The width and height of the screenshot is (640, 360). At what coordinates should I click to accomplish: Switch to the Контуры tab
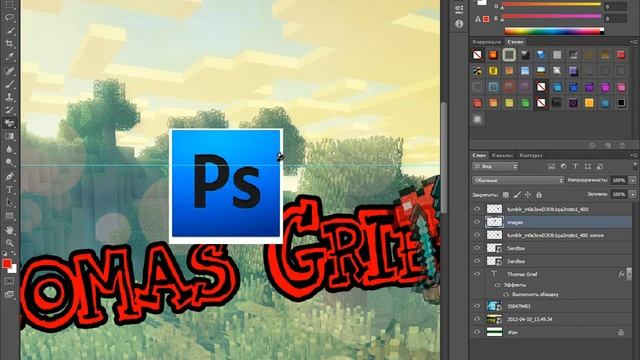531,156
